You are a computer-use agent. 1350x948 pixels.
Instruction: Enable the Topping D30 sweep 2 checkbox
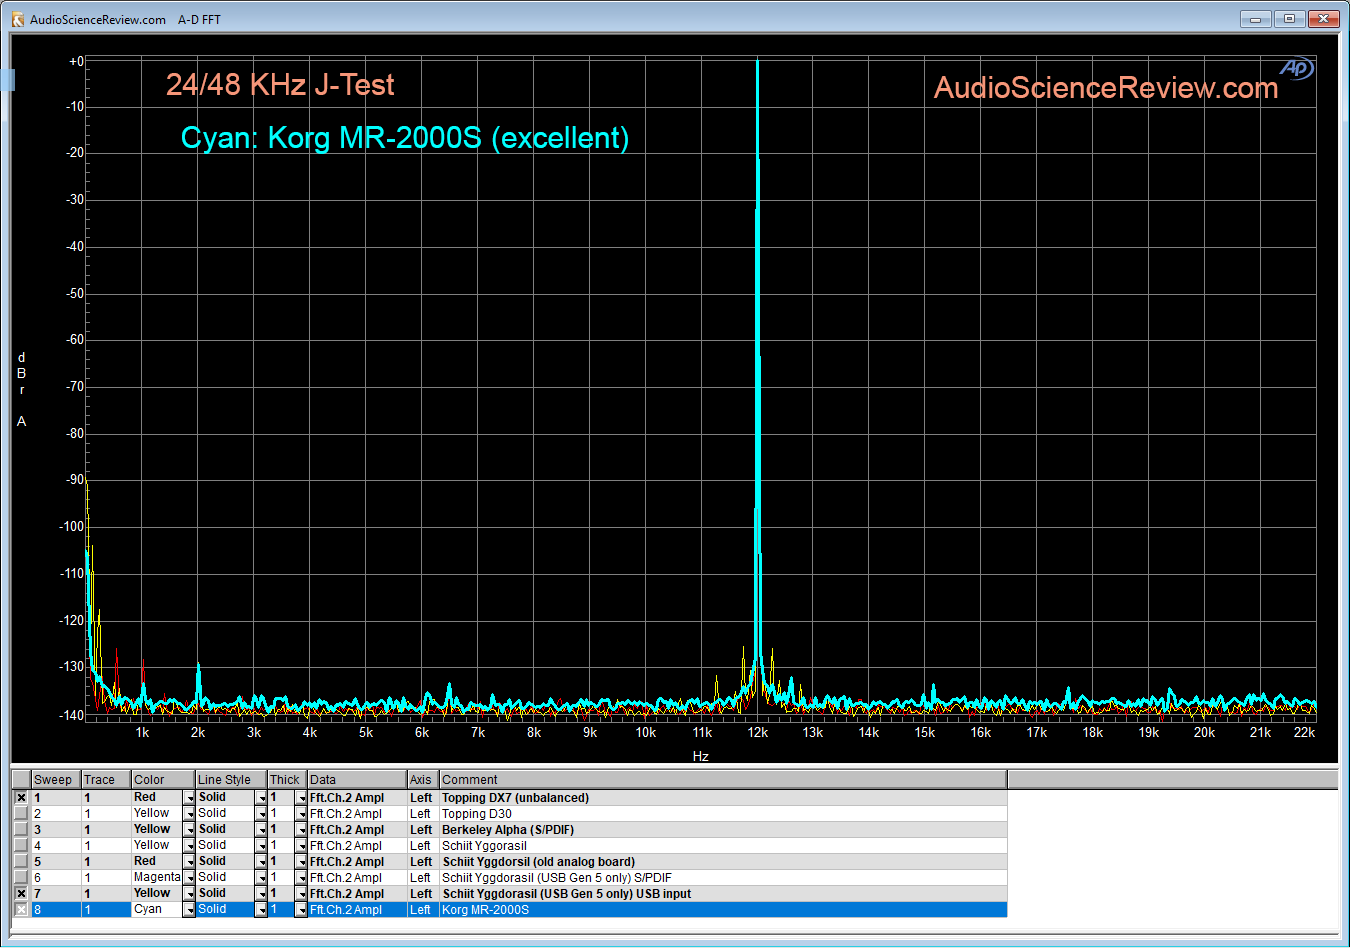[21, 814]
